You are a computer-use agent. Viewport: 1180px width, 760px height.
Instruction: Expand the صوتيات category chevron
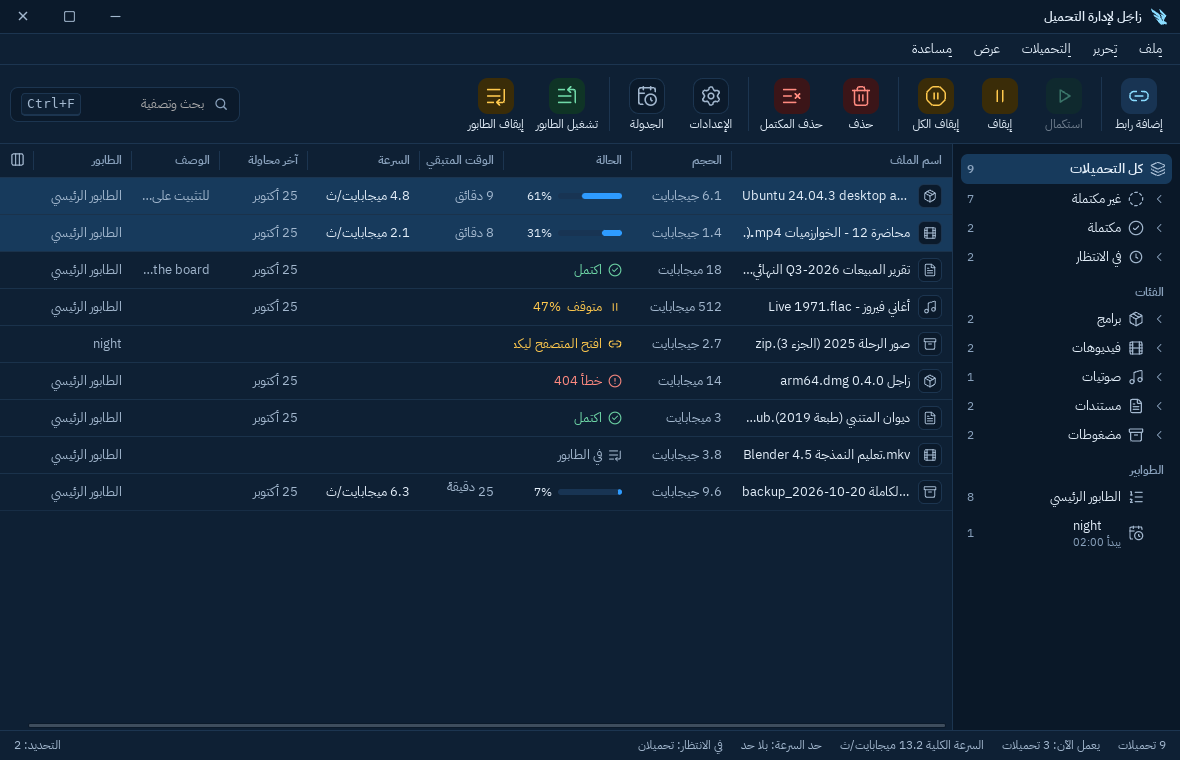[x=1159, y=377]
